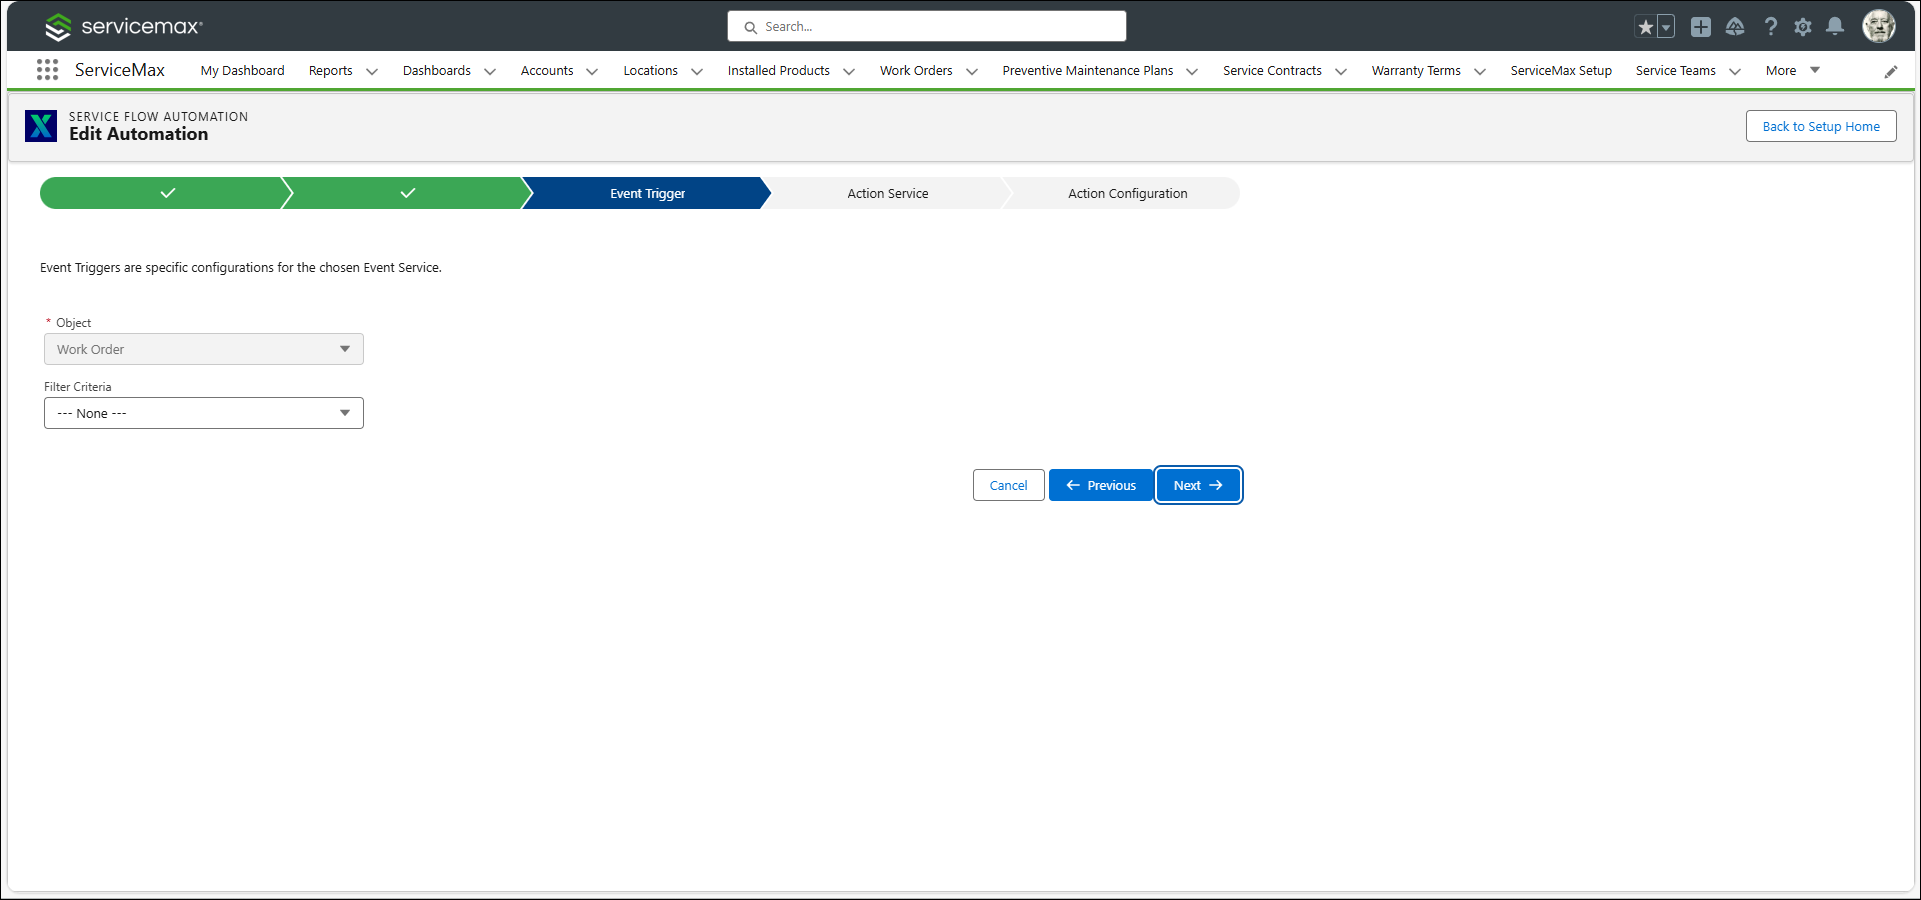Open the Reports tab

coord(331,71)
